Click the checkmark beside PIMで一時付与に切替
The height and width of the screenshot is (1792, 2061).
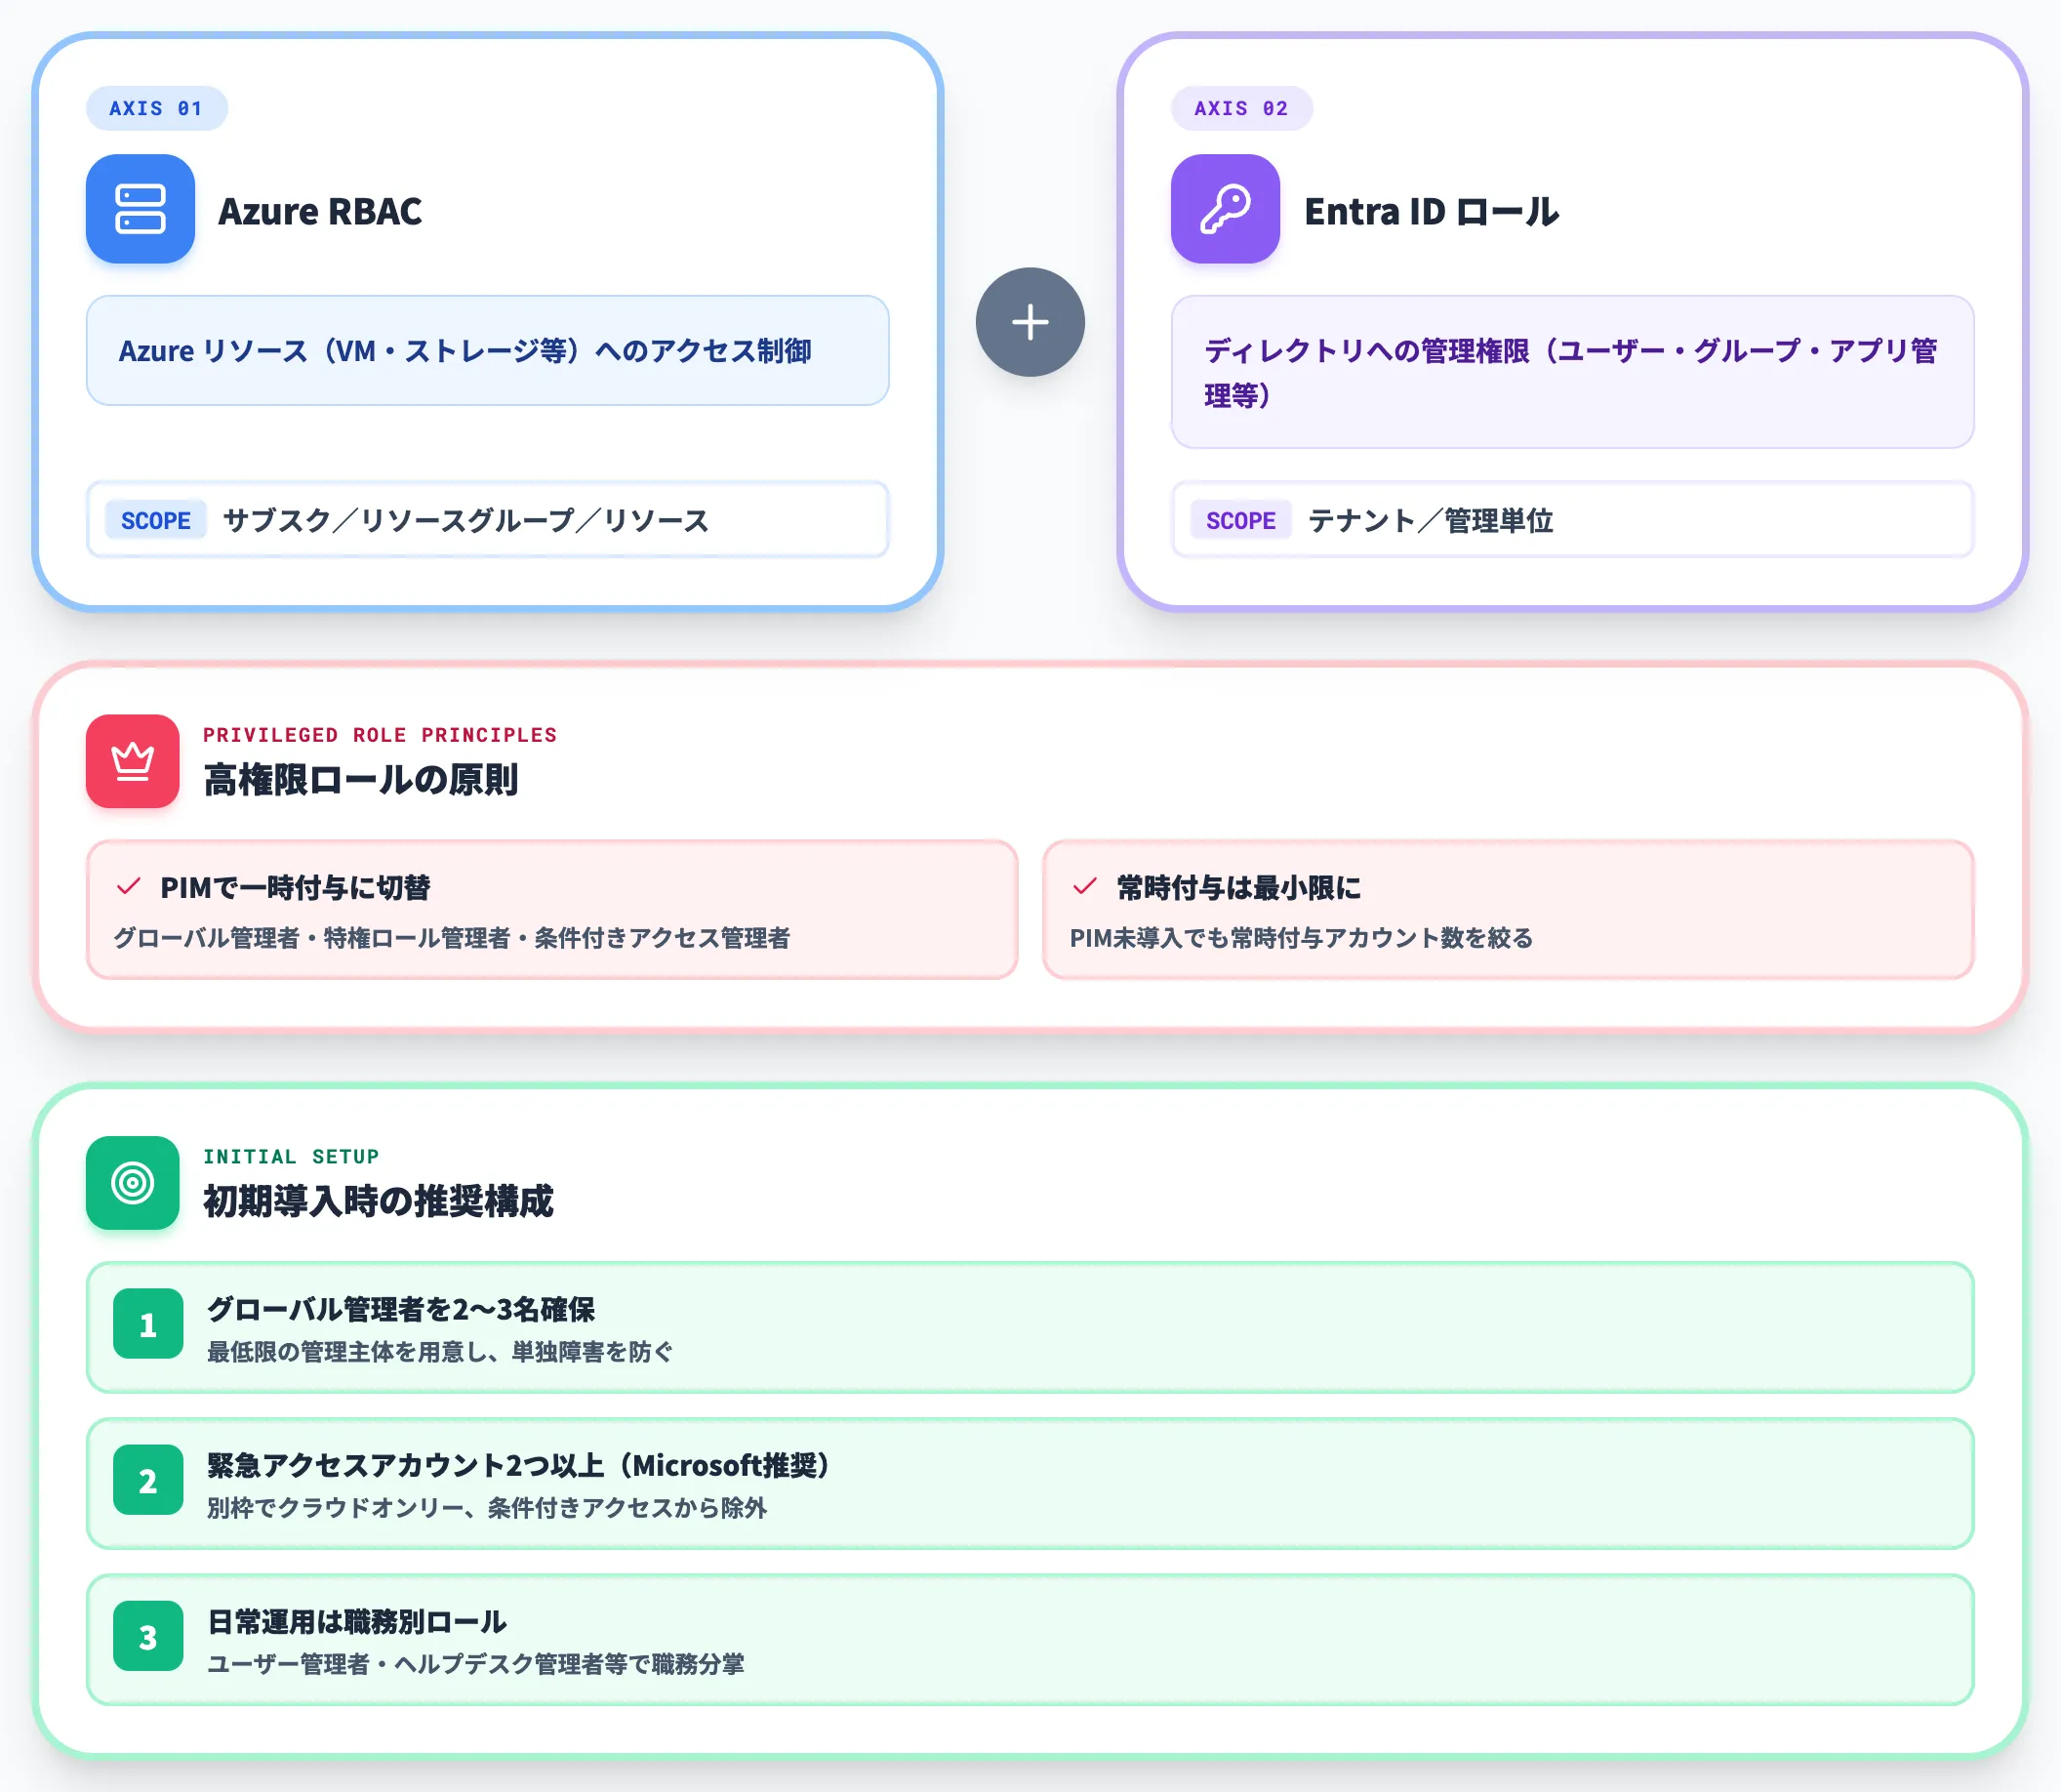129,886
